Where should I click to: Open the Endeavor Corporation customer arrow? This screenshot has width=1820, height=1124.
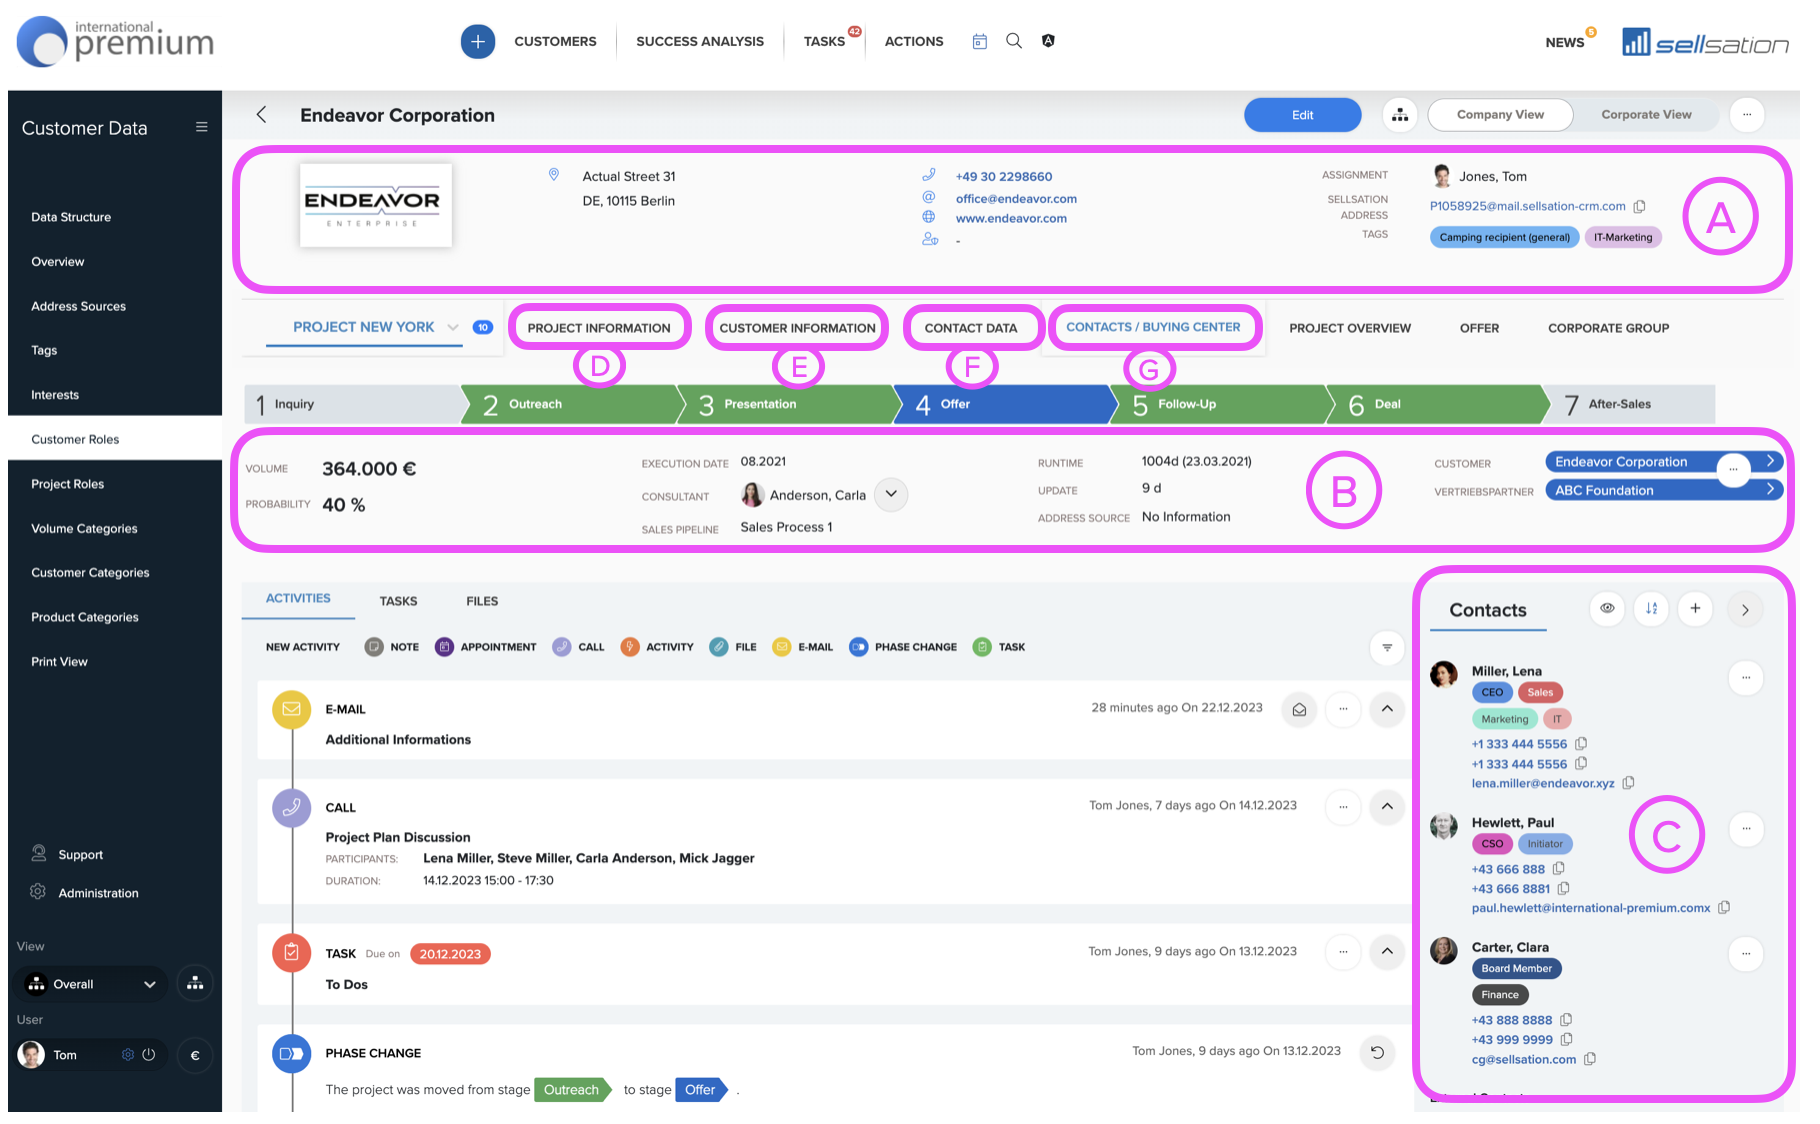point(1770,461)
